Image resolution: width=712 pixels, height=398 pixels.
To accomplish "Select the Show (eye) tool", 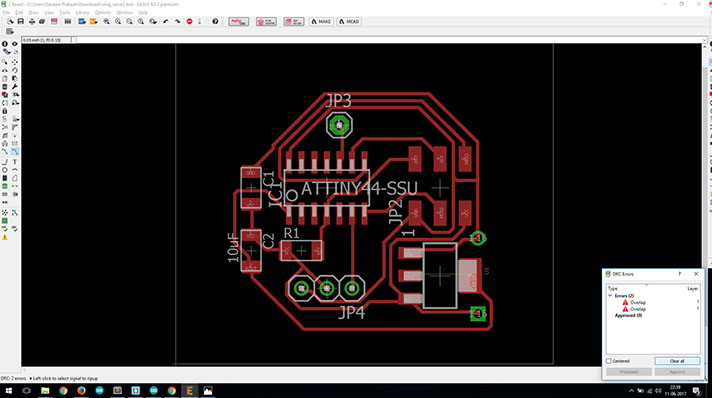I will [x=15, y=44].
